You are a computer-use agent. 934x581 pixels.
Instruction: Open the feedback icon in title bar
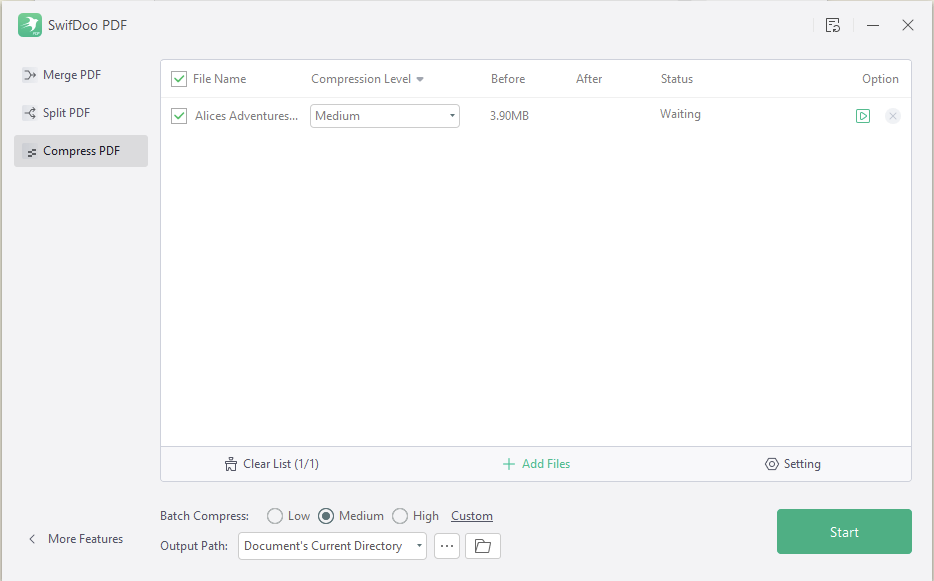coord(833,25)
